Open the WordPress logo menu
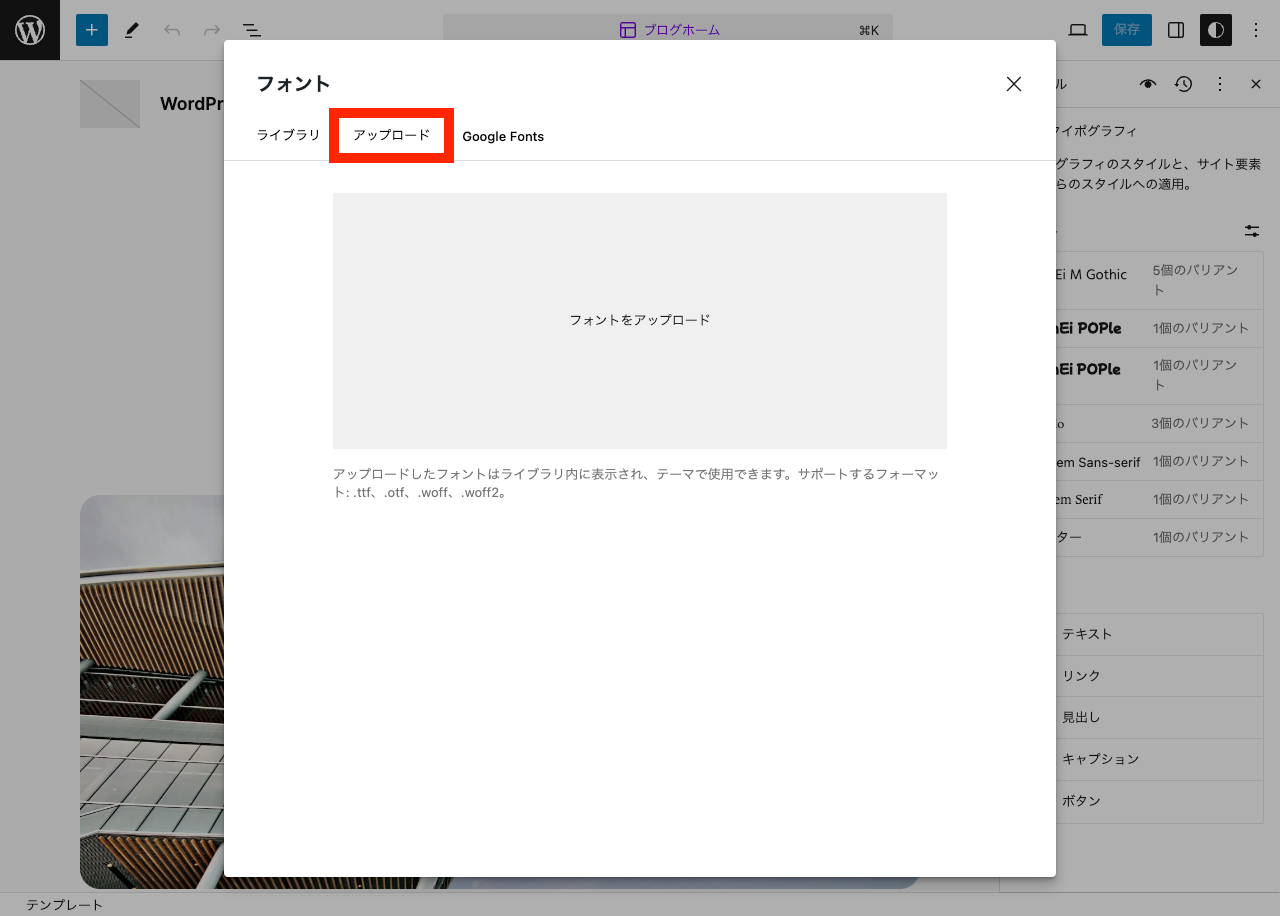Viewport: 1280px width, 916px height. pos(30,30)
